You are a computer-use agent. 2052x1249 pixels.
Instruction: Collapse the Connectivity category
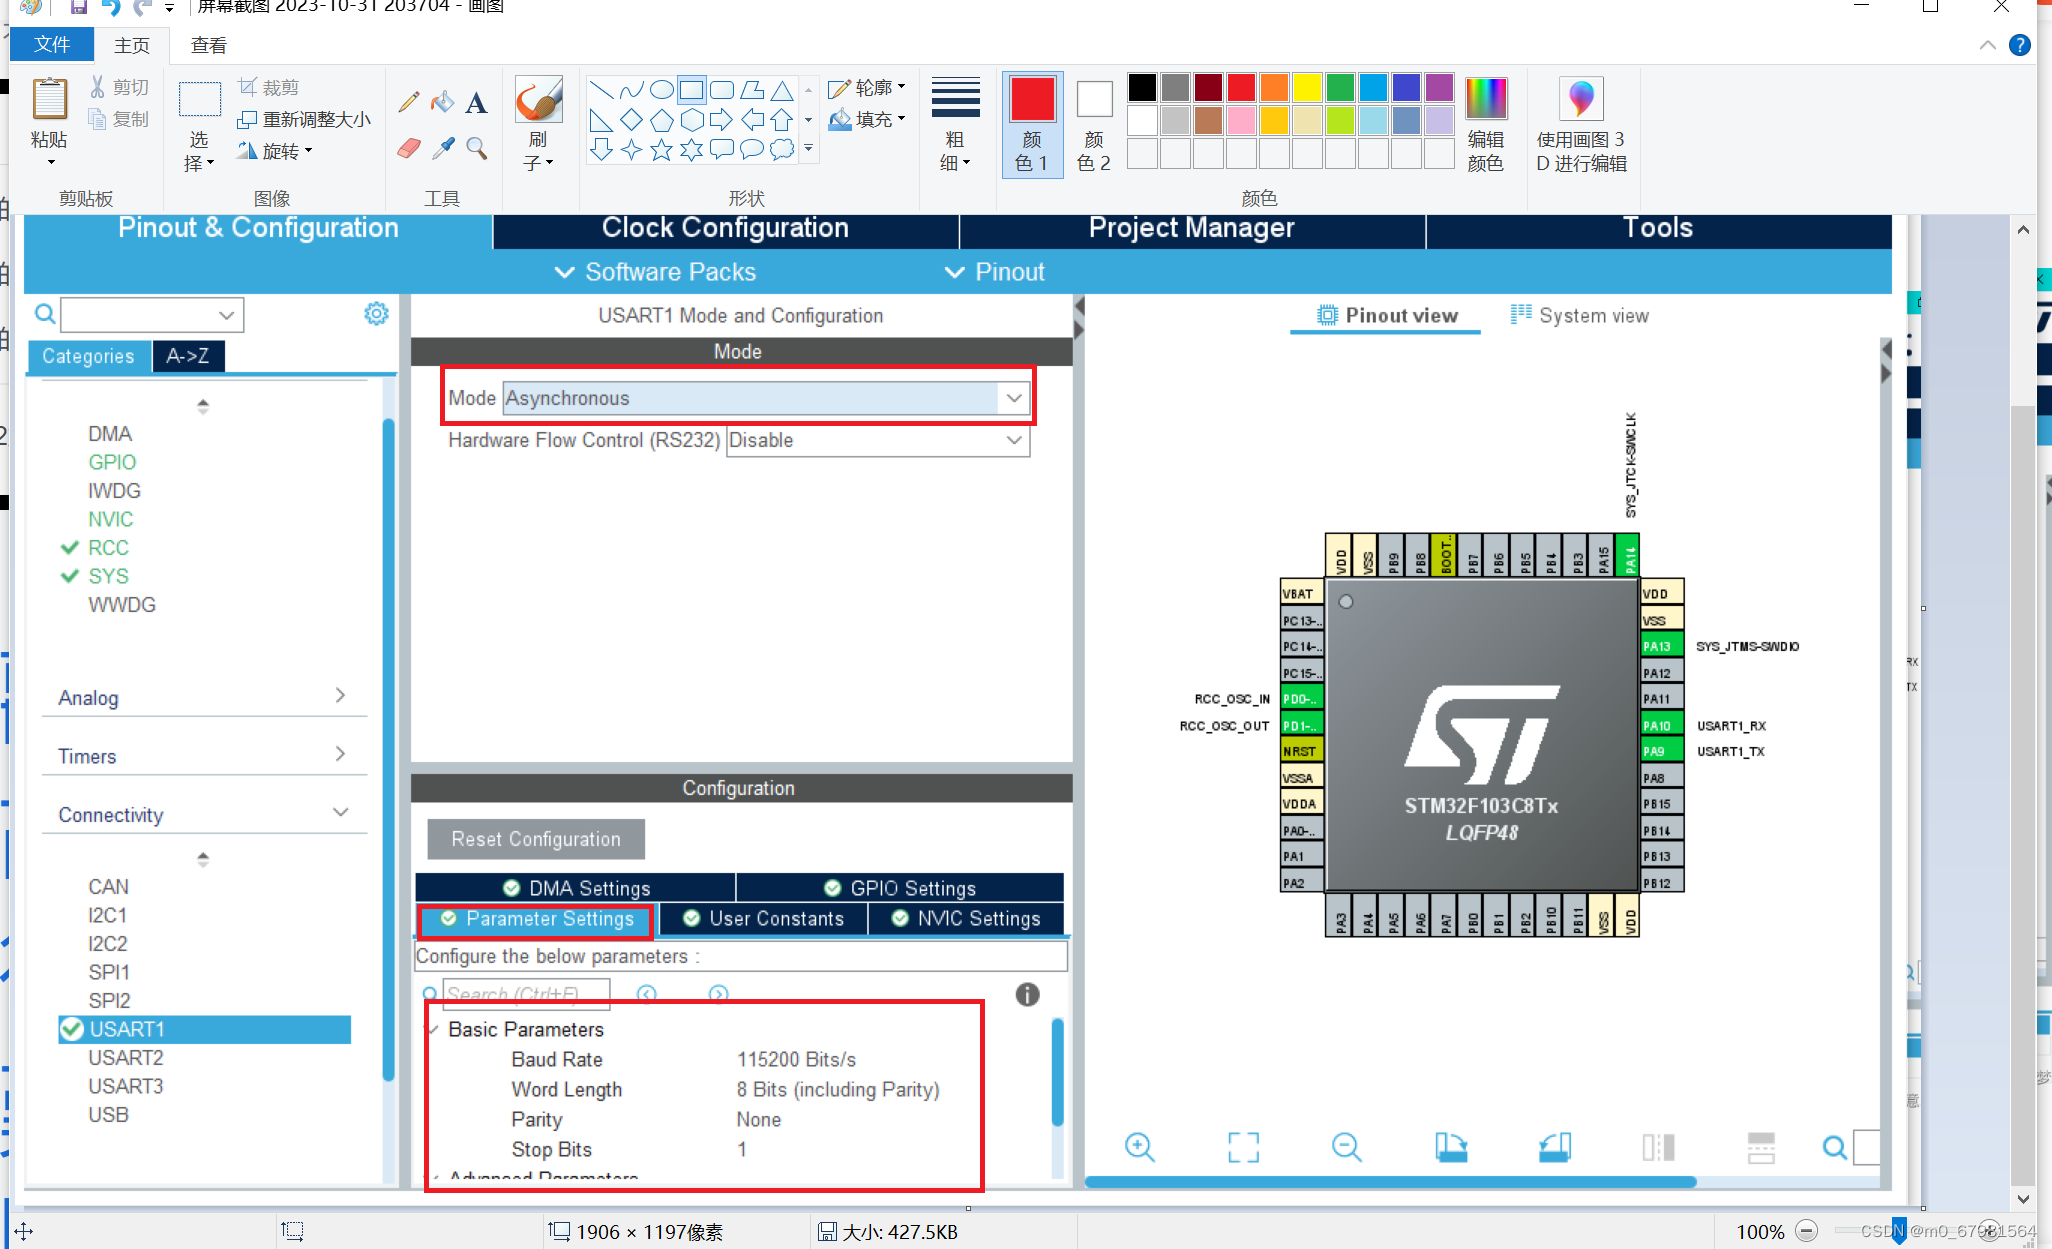tap(203, 814)
